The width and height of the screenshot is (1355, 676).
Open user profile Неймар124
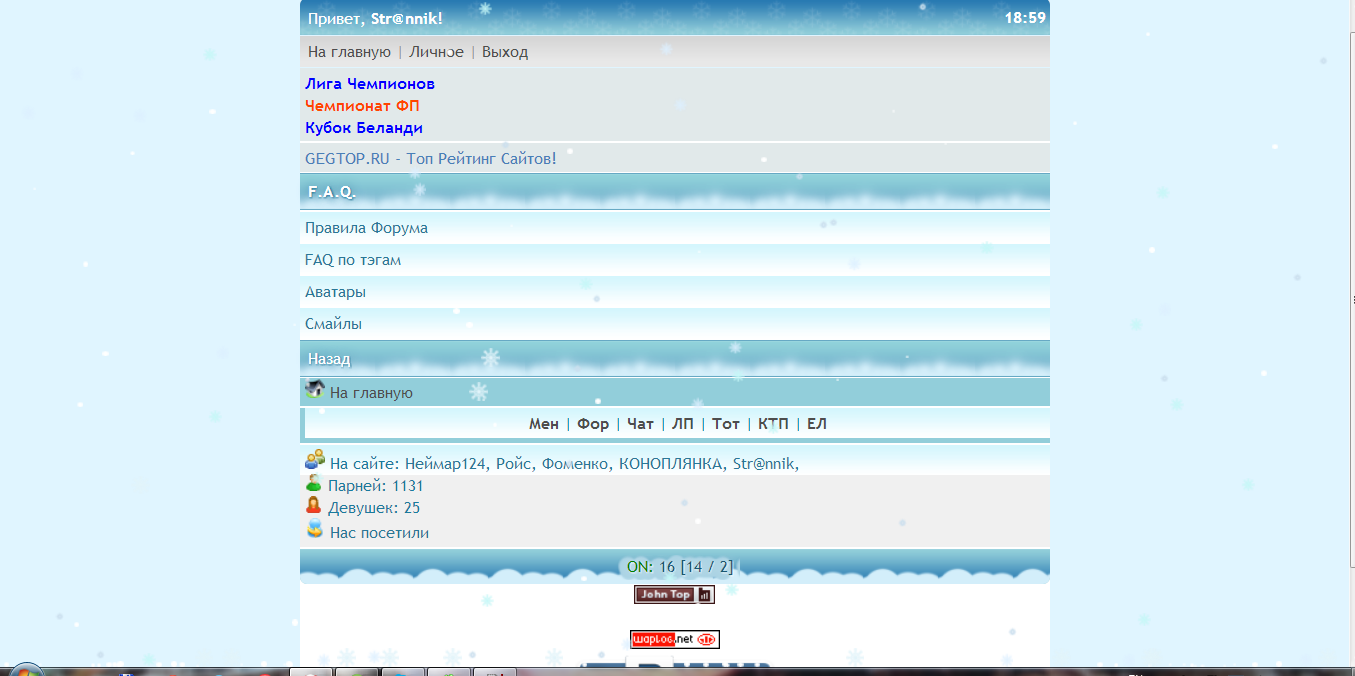pyautogui.click(x=446, y=464)
